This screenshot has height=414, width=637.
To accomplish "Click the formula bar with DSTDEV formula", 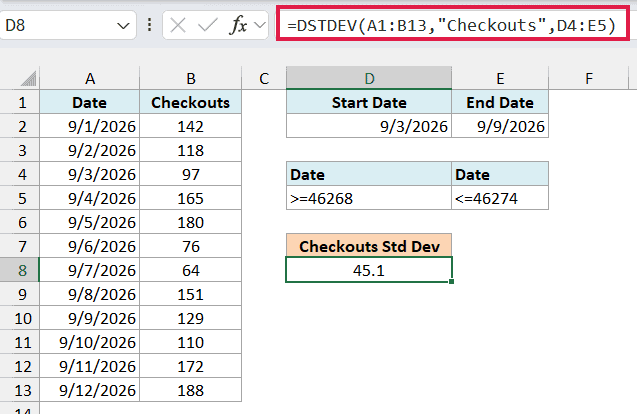I will point(452,26).
